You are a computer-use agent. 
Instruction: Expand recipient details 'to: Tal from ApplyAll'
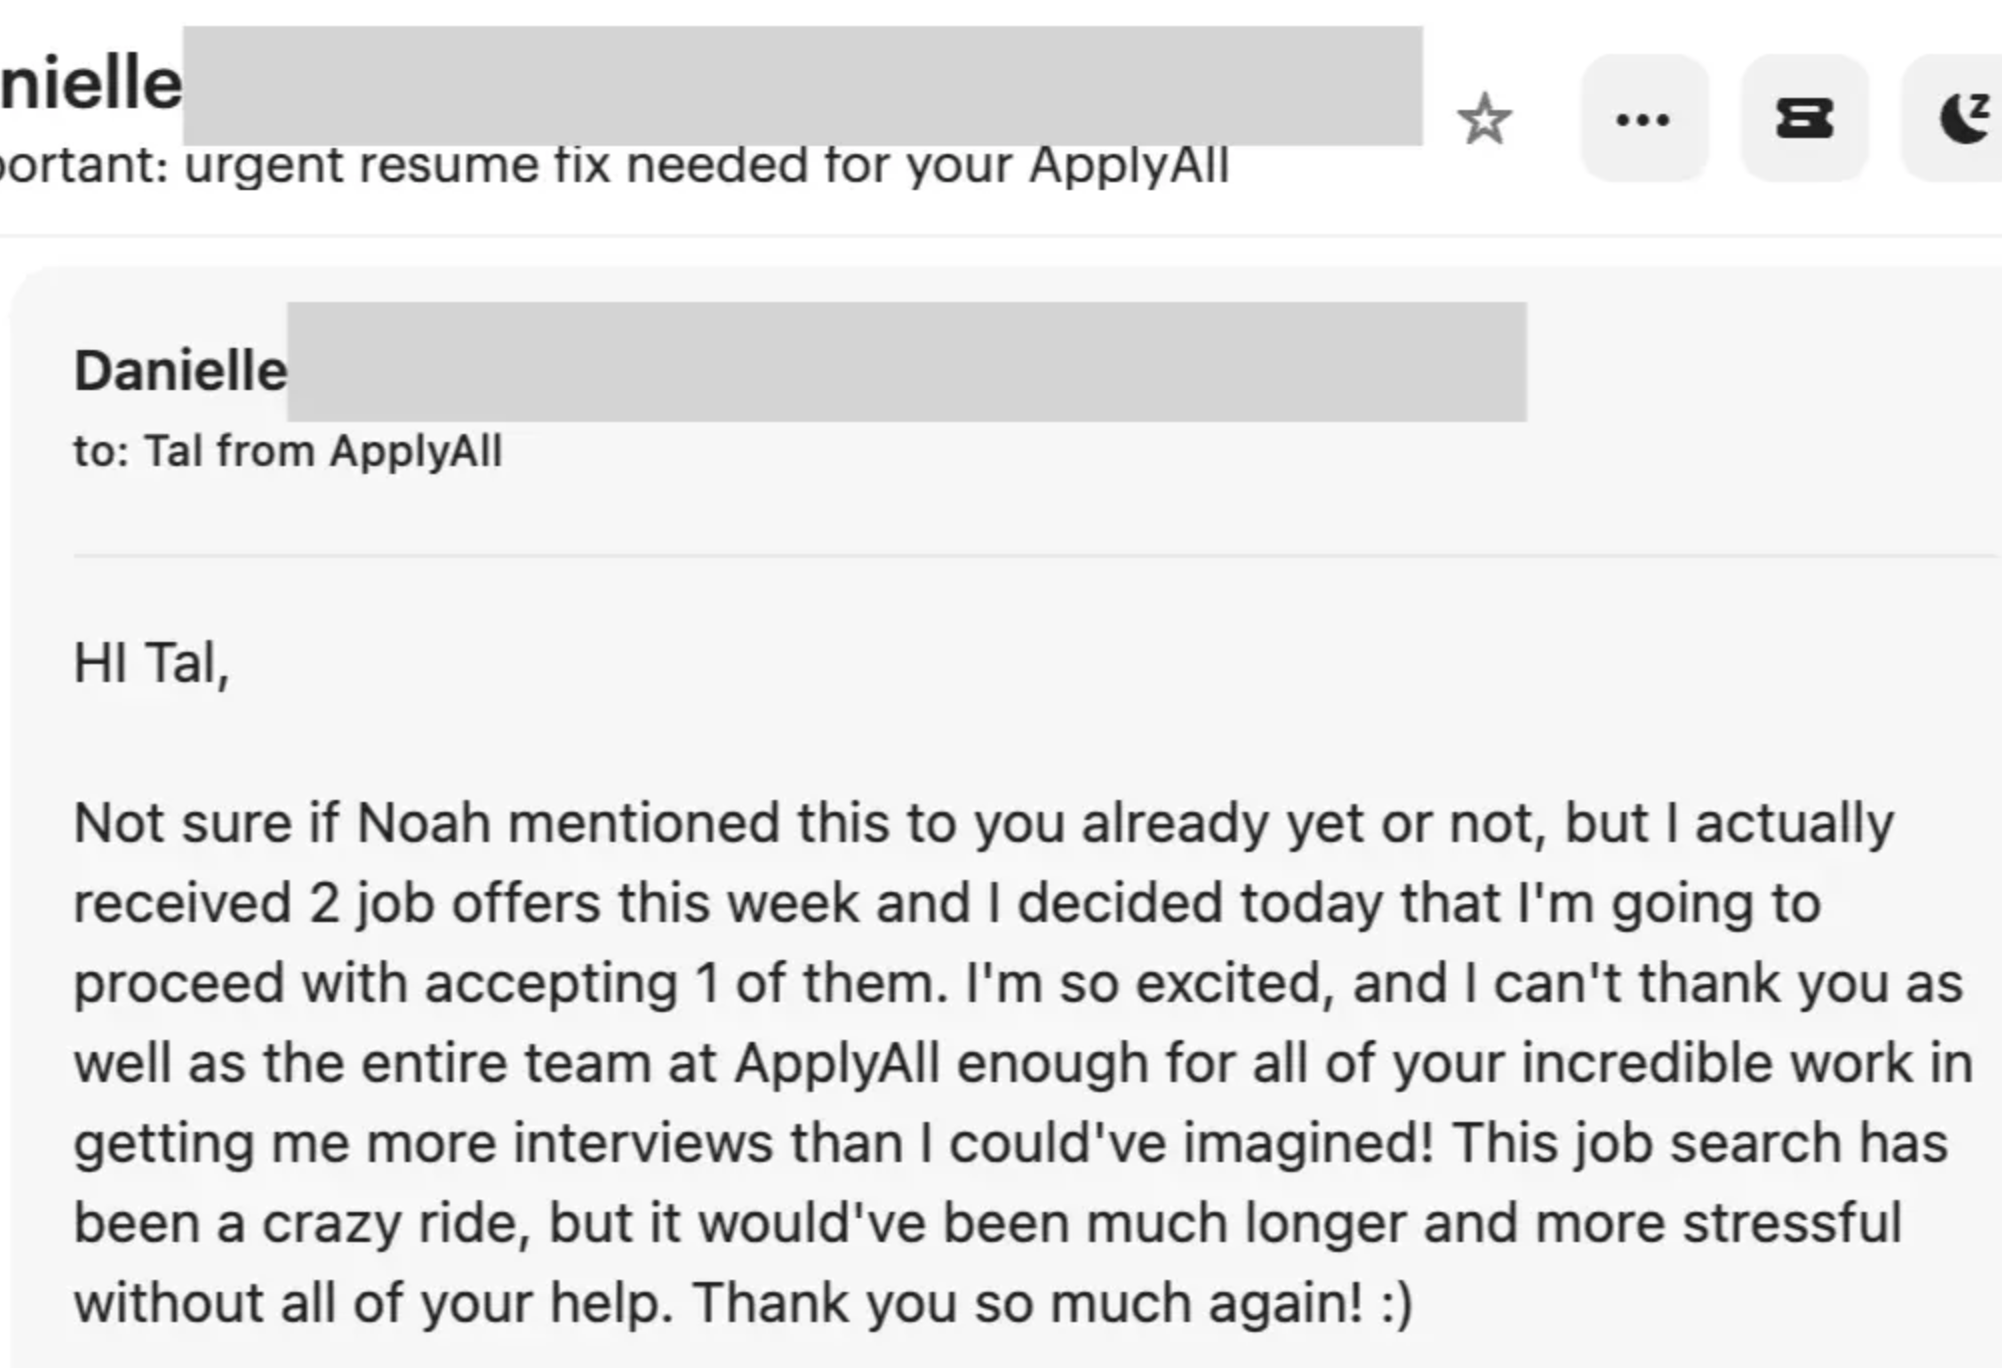[288, 451]
